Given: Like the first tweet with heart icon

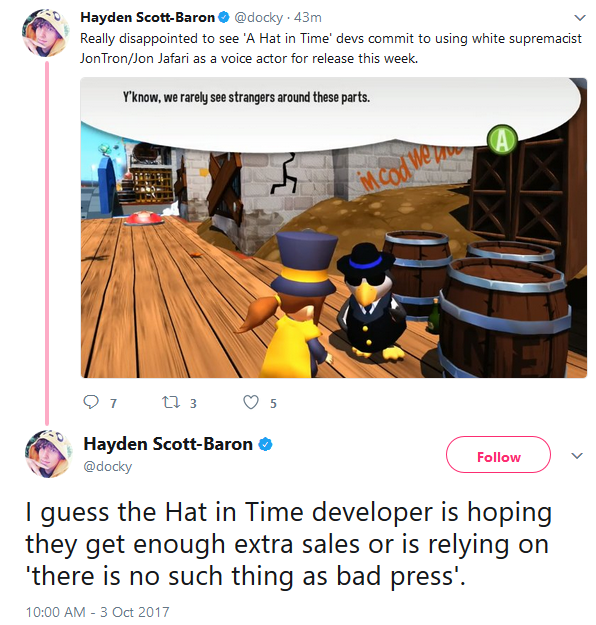Looking at the screenshot, I should point(251,402).
